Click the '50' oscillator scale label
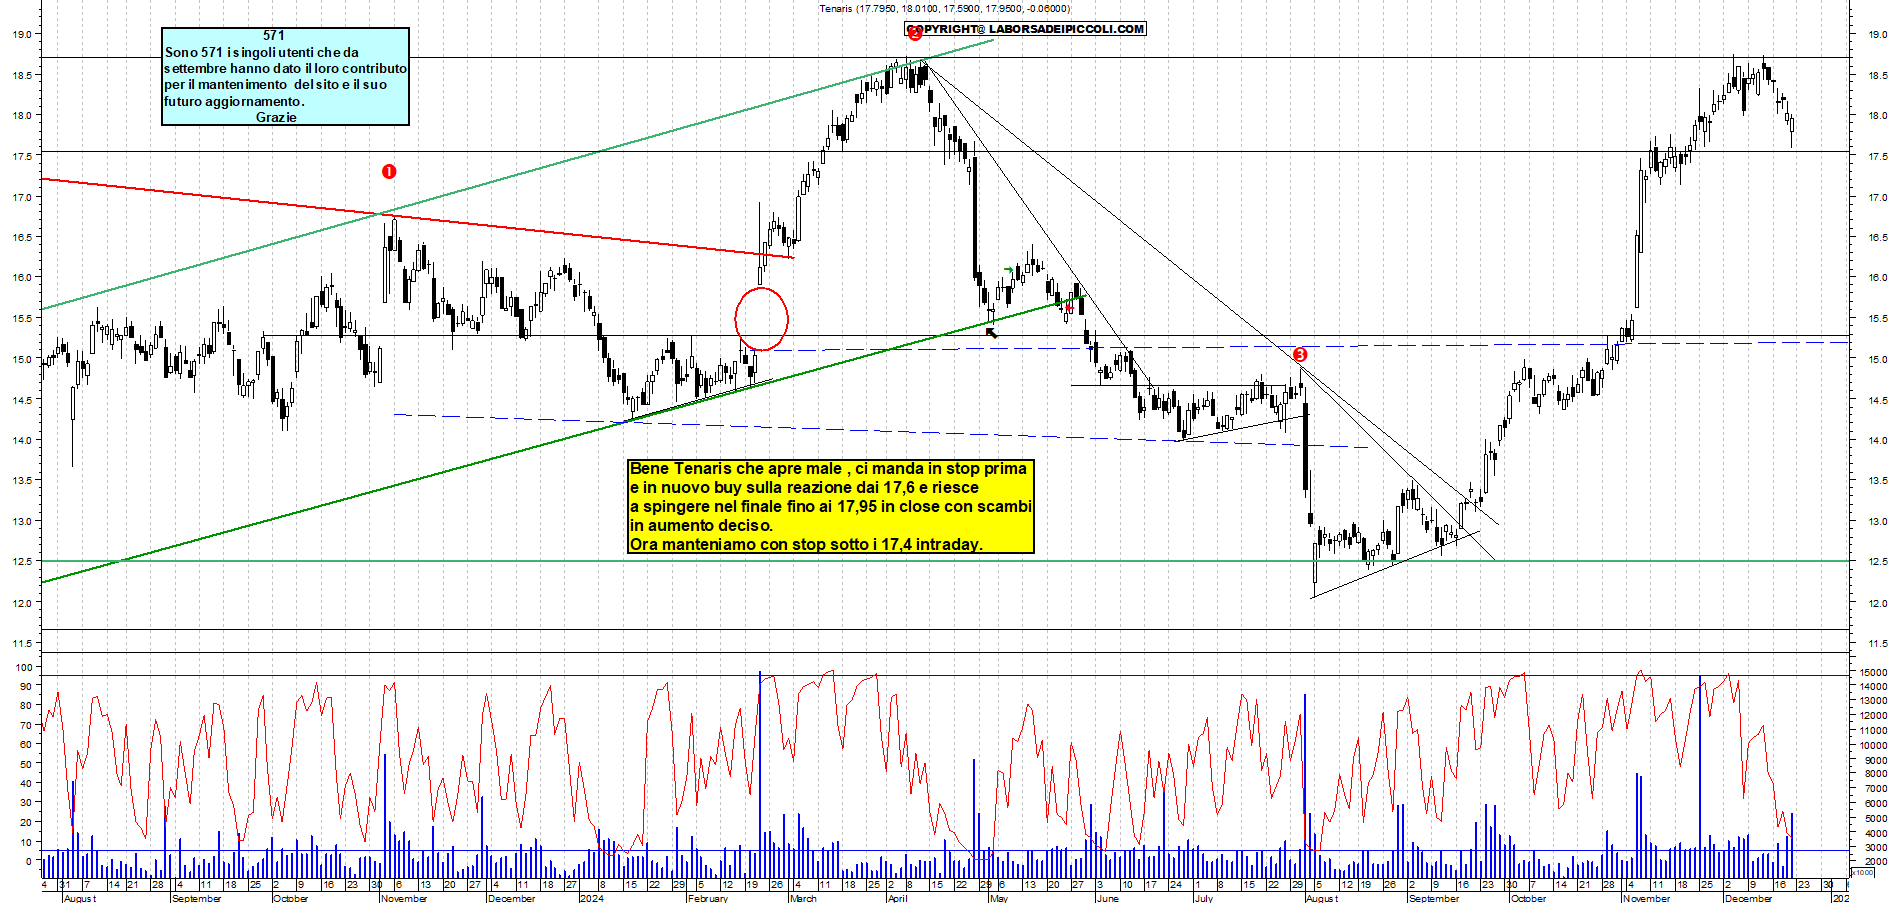The height and width of the screenshot is (903, 1890). [26, 764]
